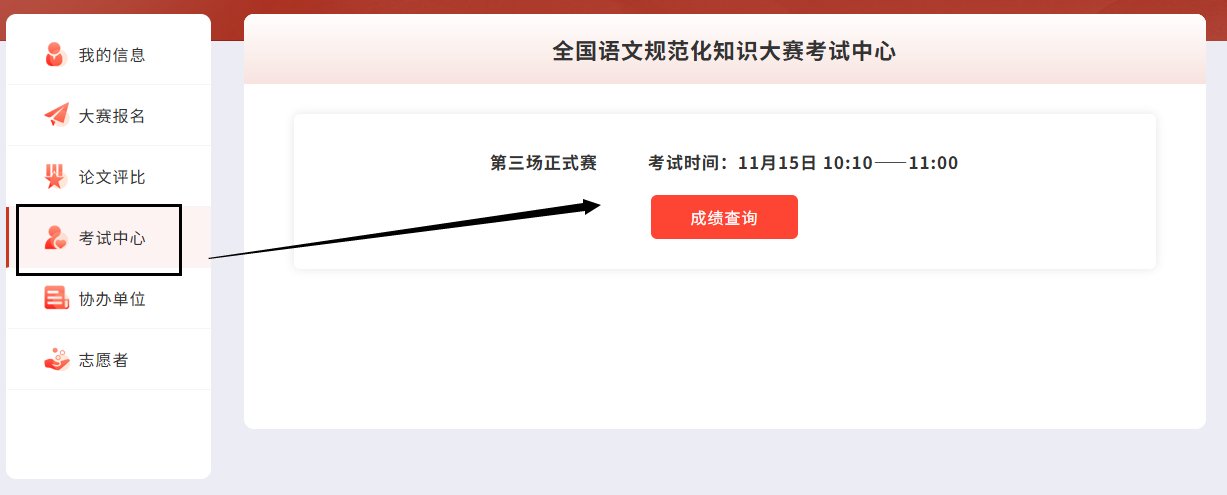
Task: Go to the 大赛报名 page
Action: click(109, 115)
